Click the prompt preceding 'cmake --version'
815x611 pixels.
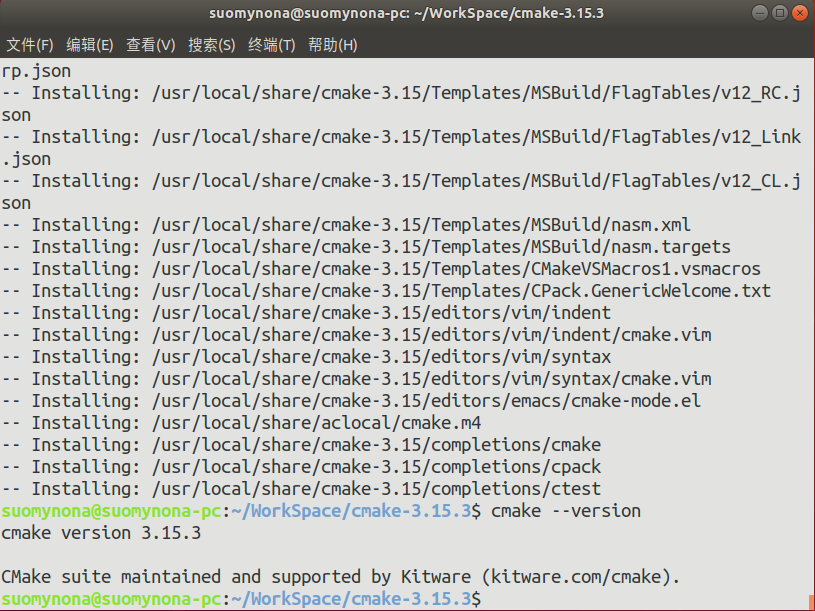pos(241,511)
